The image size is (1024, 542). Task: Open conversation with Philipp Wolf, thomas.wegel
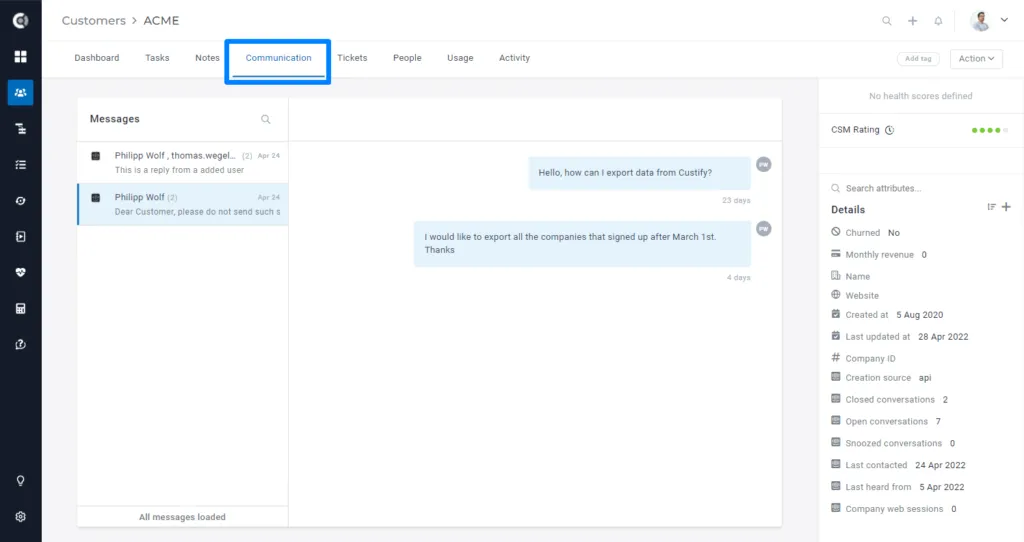pyautogui.click(x=183, y=163)
